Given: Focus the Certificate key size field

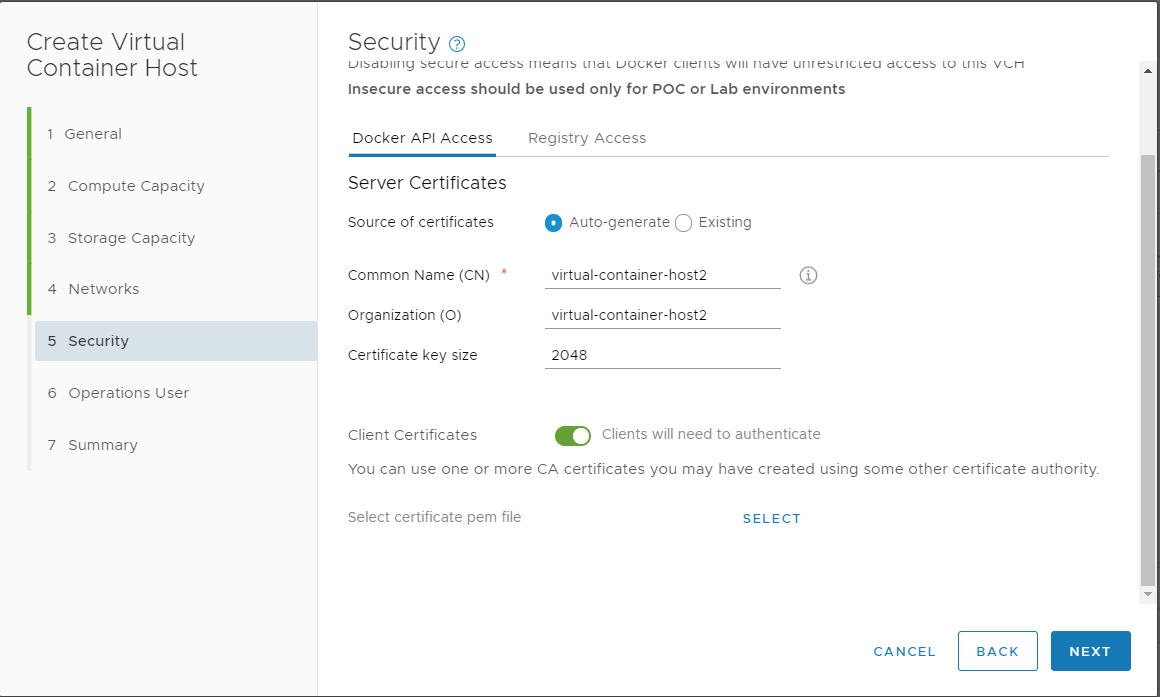Looking at the screenshot, I should point(663,355).
